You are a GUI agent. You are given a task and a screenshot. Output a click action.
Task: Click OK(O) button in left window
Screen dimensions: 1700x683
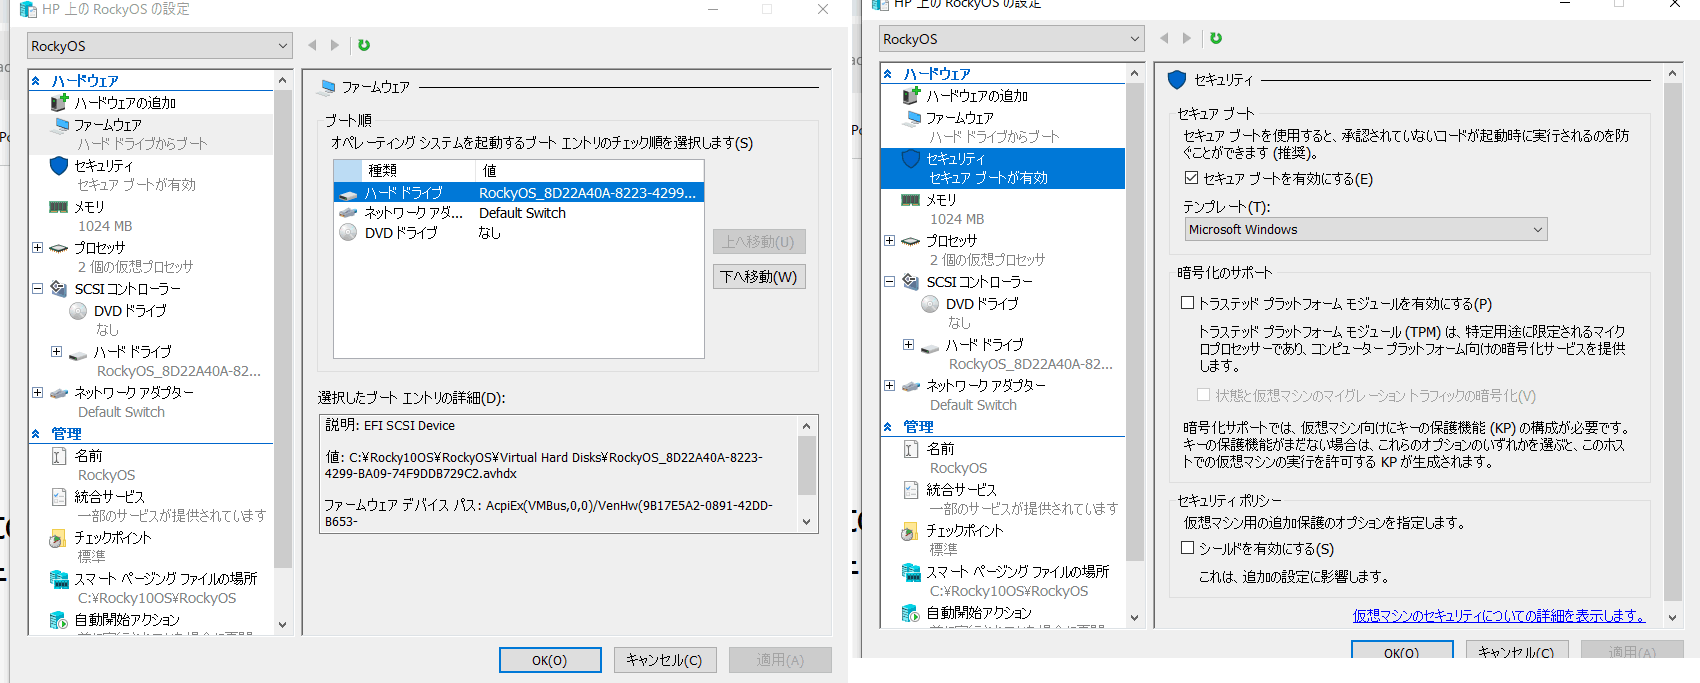click(x=550, y=660)
